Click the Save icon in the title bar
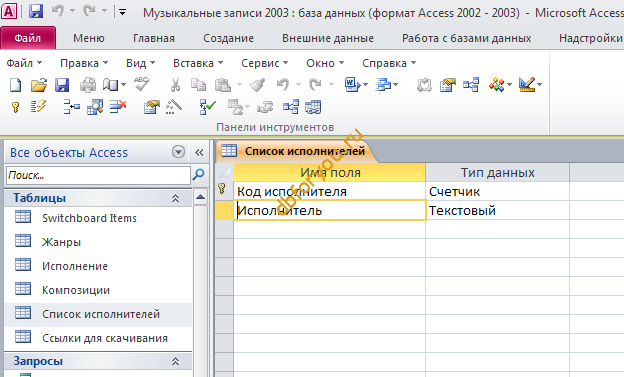Viewport: 624px width, 377px height. tap(36, 11)
